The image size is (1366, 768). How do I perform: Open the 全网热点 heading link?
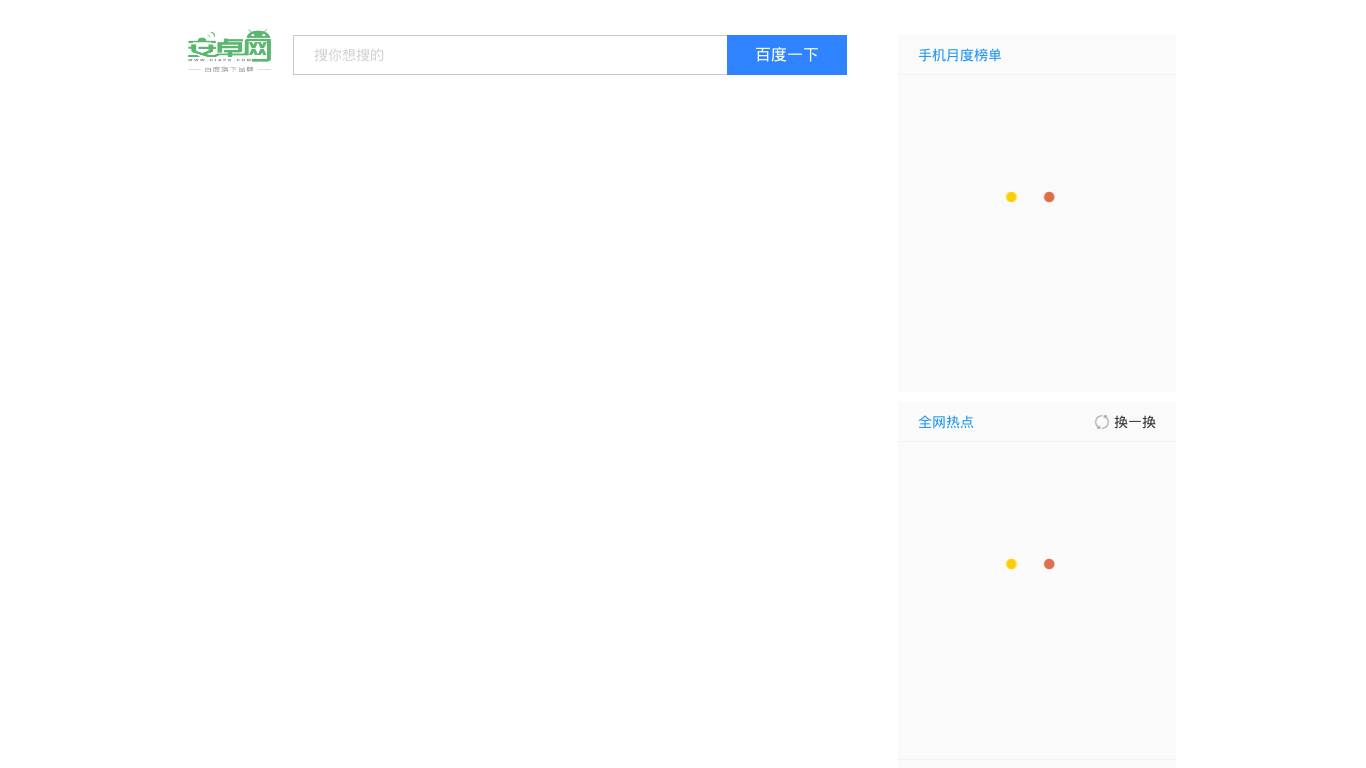[945, 422]
